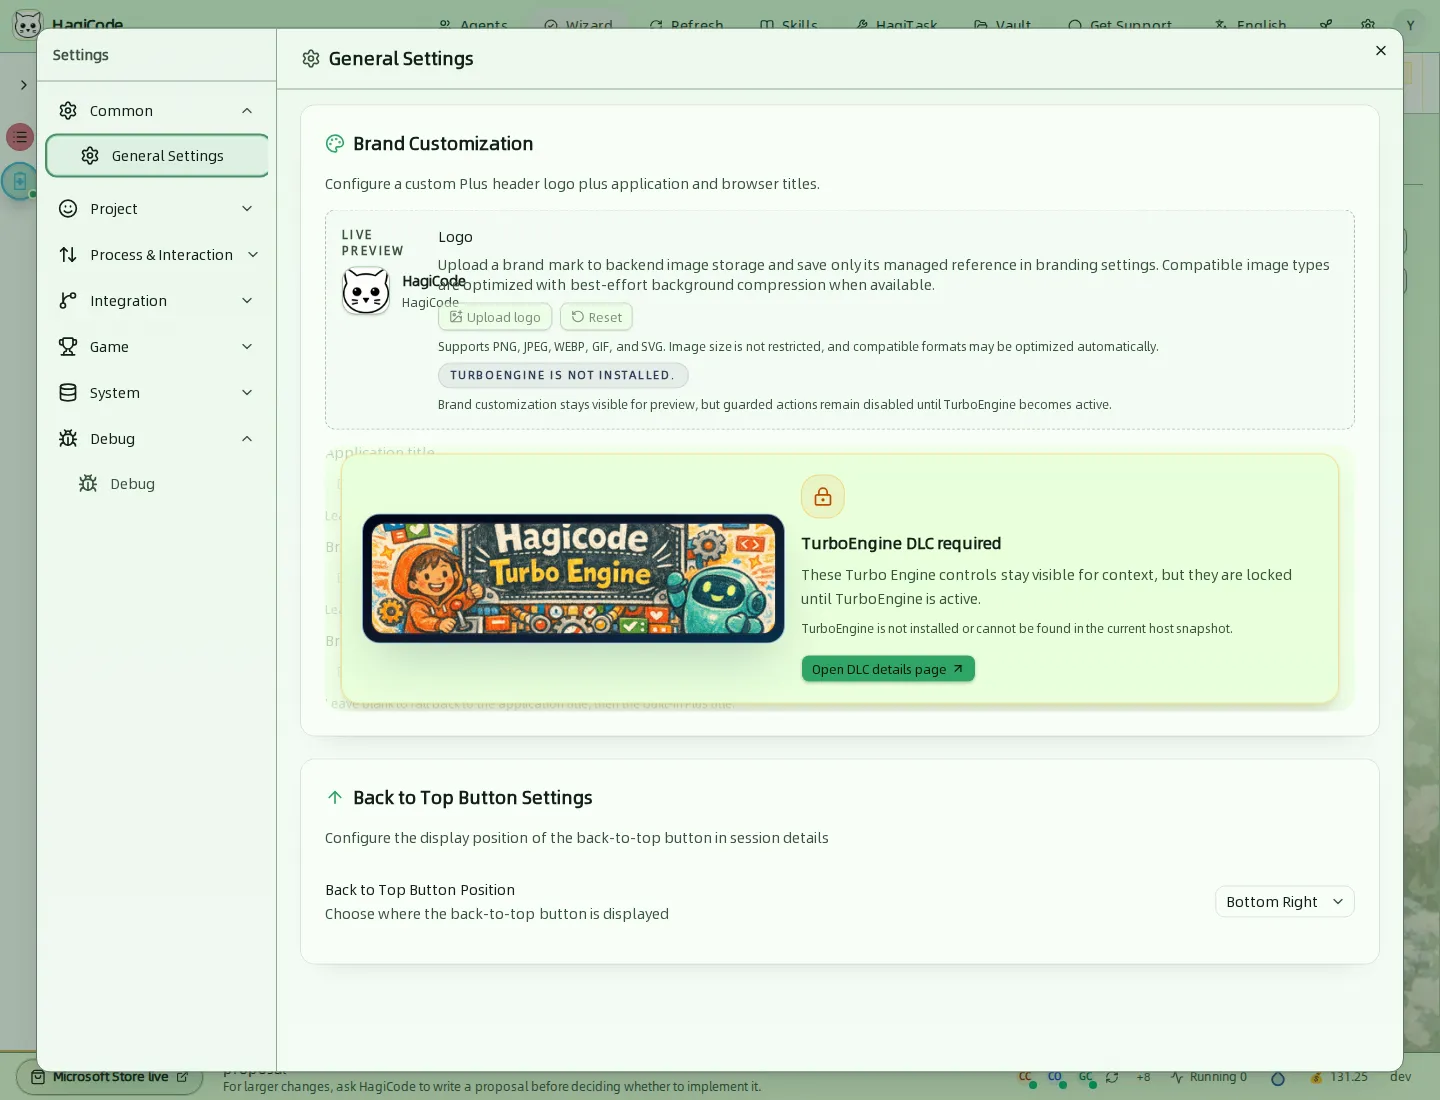1440x1100 pixels.
Task: Expand the Integration section
Action: pyautogui.click(x=157, y=301)
